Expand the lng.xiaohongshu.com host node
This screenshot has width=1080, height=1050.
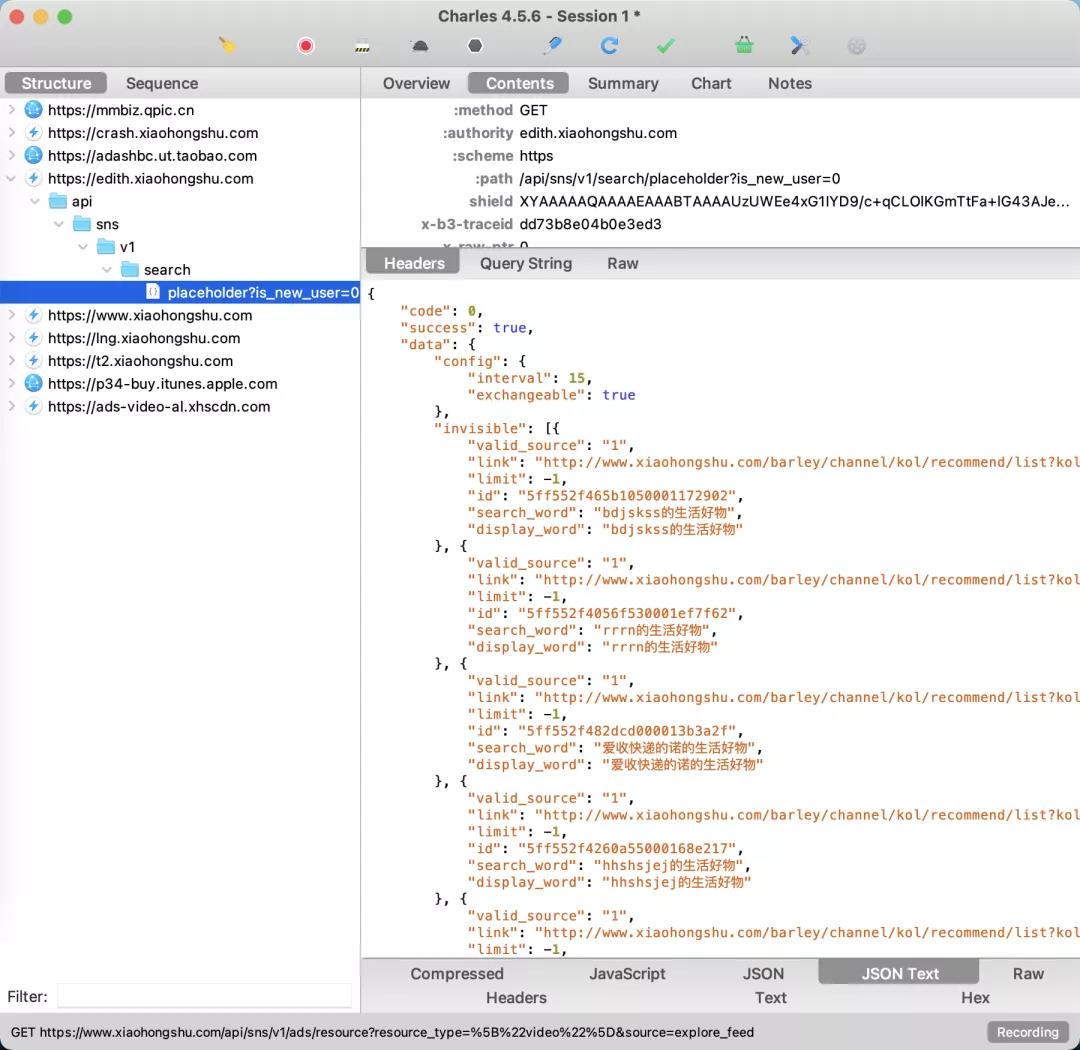click(x=11, y=338)
